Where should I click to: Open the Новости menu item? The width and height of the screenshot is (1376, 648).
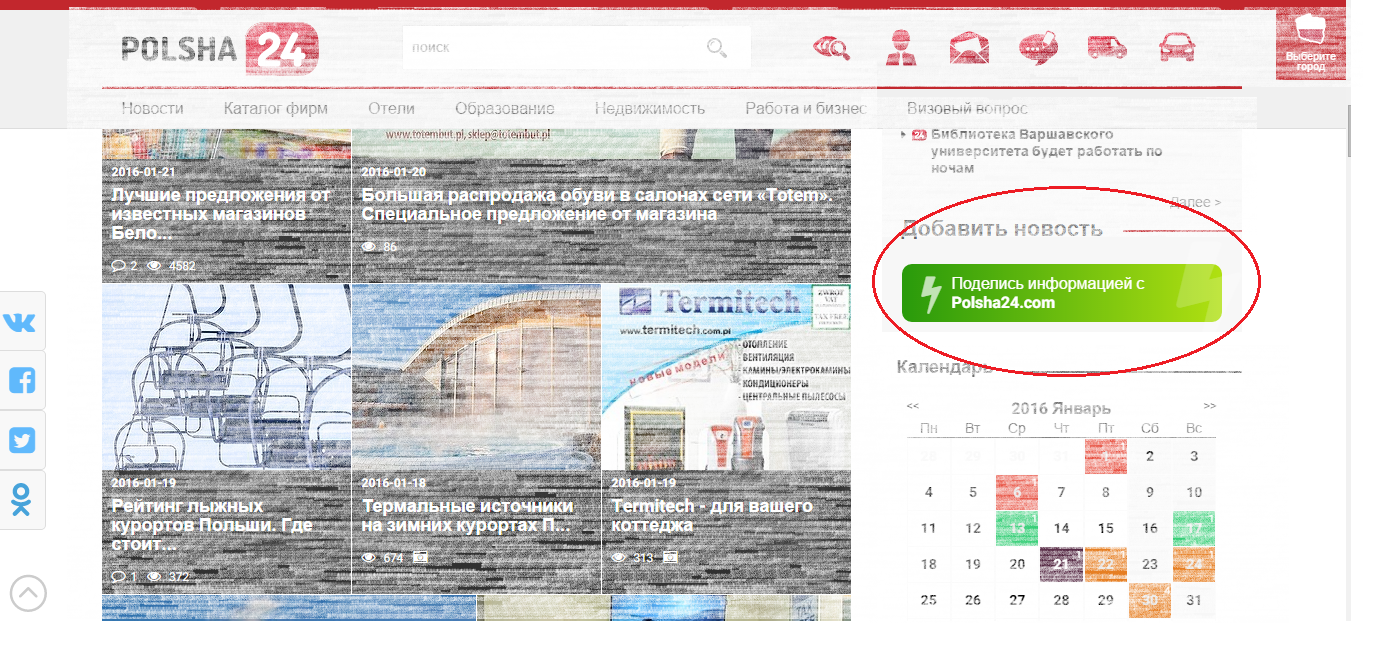point(152,109)
